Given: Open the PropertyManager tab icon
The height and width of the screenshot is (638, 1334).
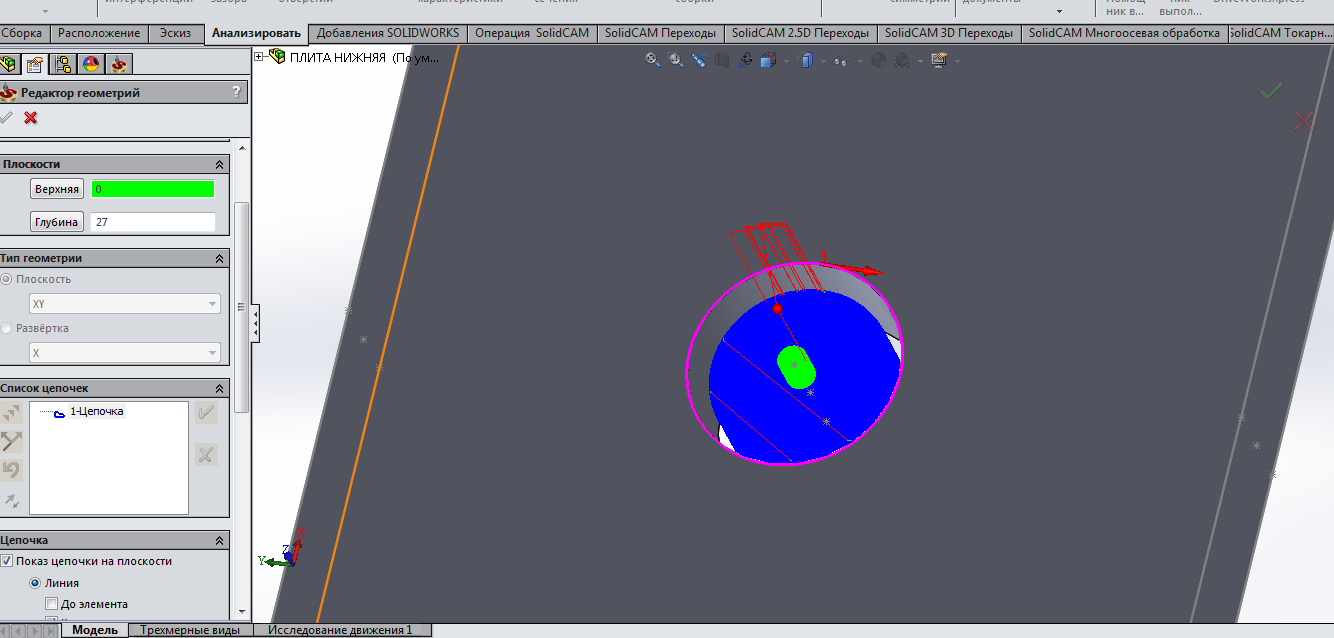Looking at the screenshot, I should (36, 65).
